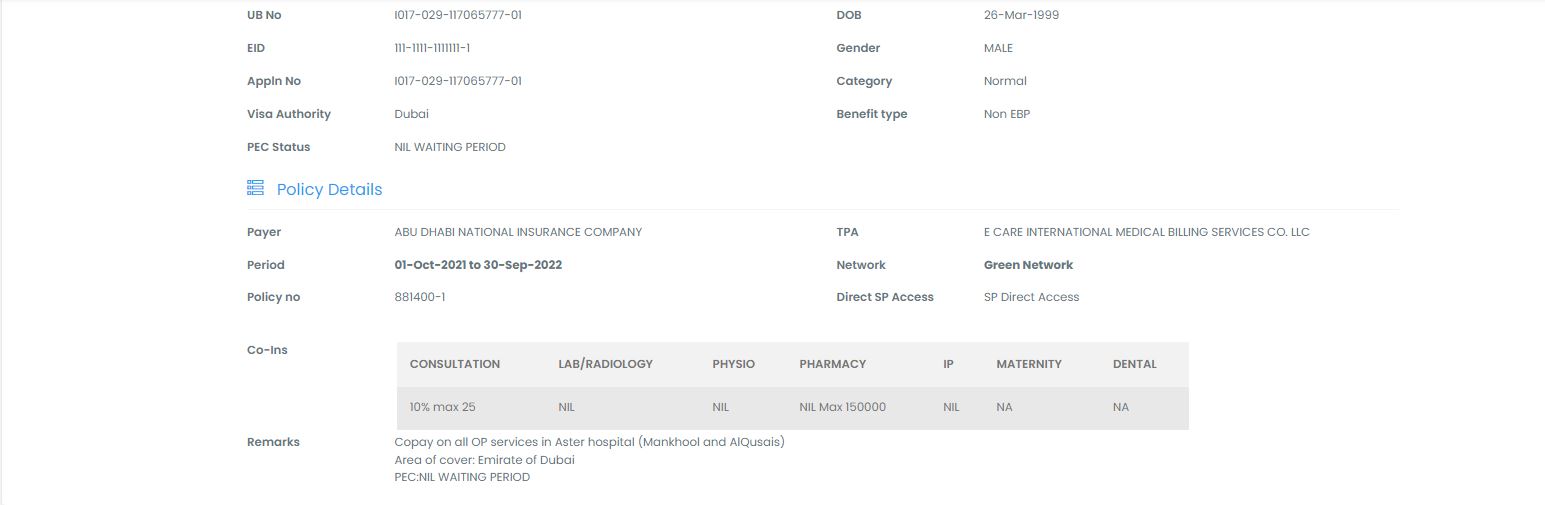This screenshot has width=1545, height=505.
Task: Click the Non EBP benefit type value
Action: (1006, 114)
